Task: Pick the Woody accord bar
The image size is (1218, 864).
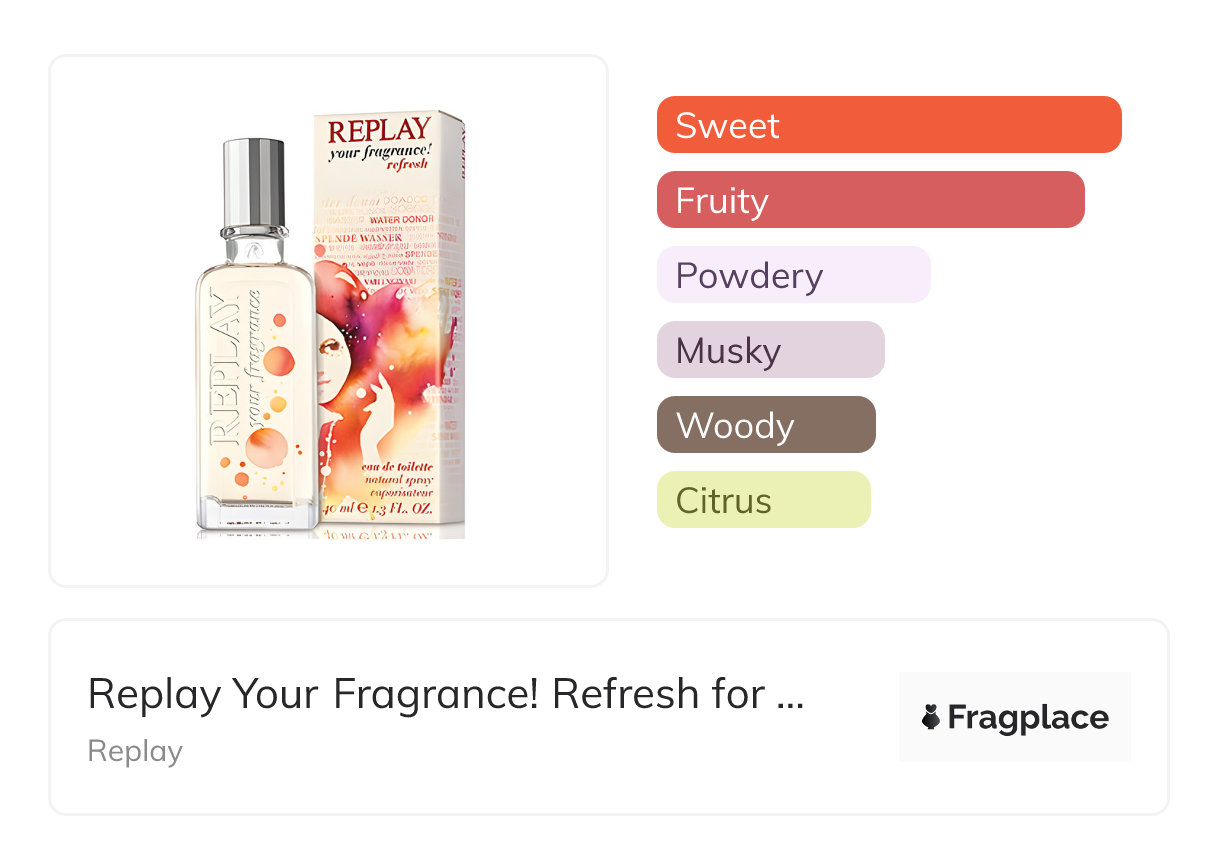Action: 766,425
